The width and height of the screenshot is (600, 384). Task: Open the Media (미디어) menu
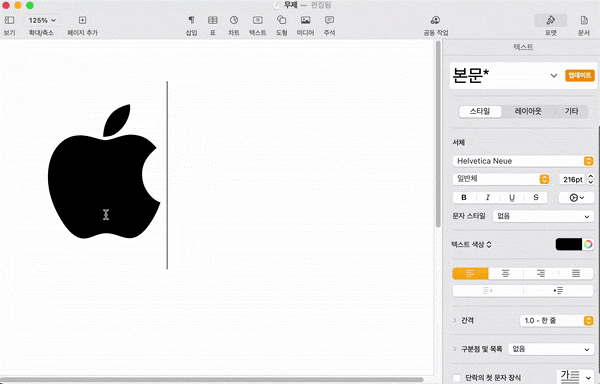pyautogui.click(x=305, y=20)
